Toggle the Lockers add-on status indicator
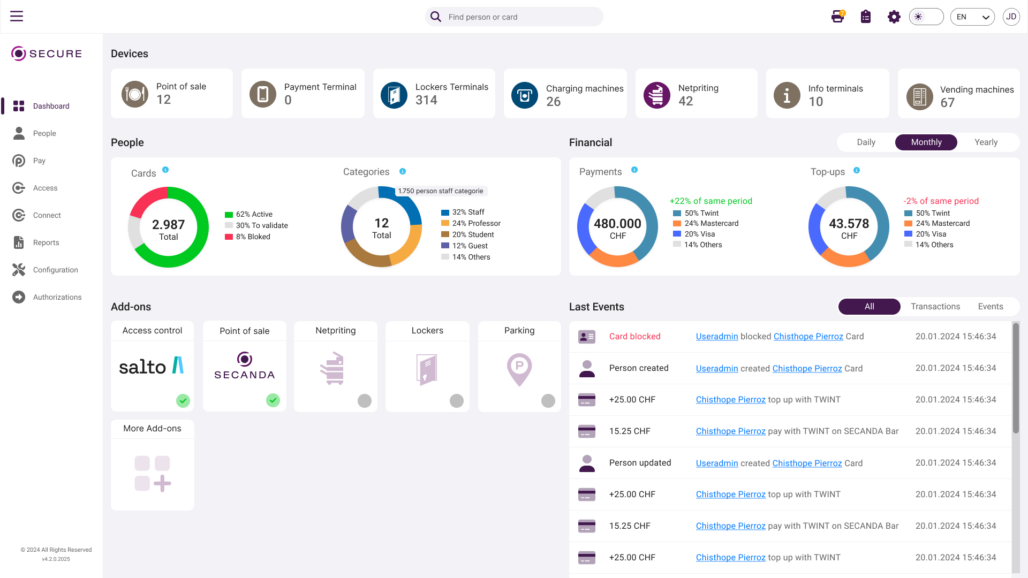This screenshot has height=578, width=1028. [456, 401]
